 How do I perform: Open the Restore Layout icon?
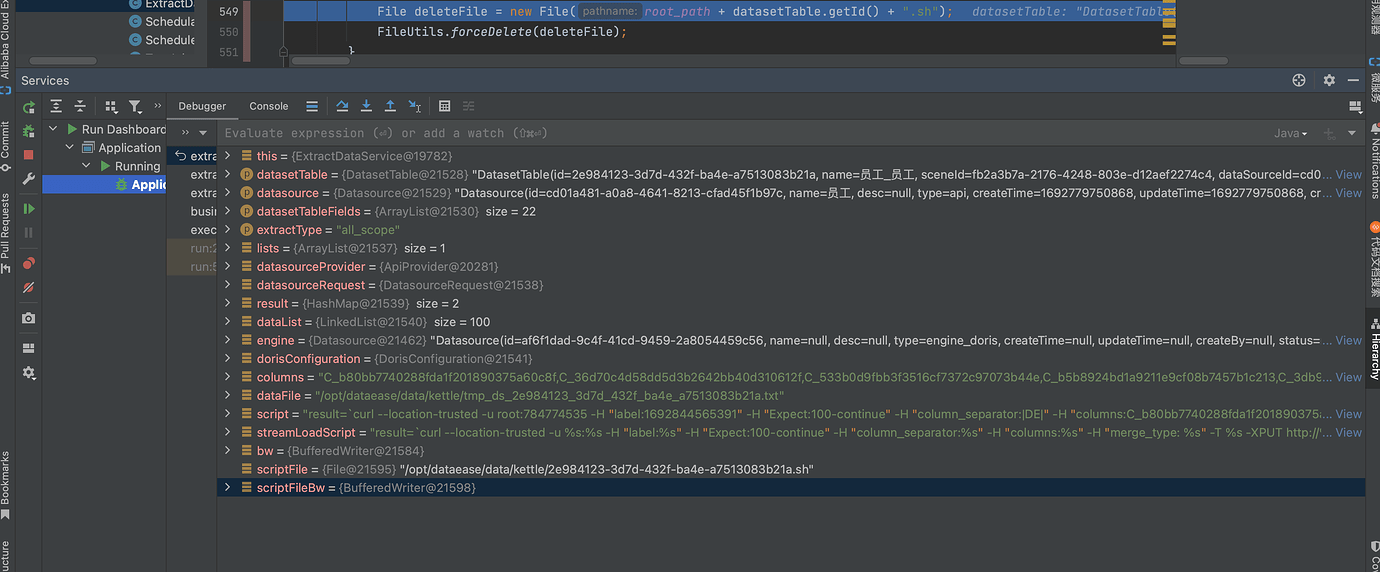(29, 348)
